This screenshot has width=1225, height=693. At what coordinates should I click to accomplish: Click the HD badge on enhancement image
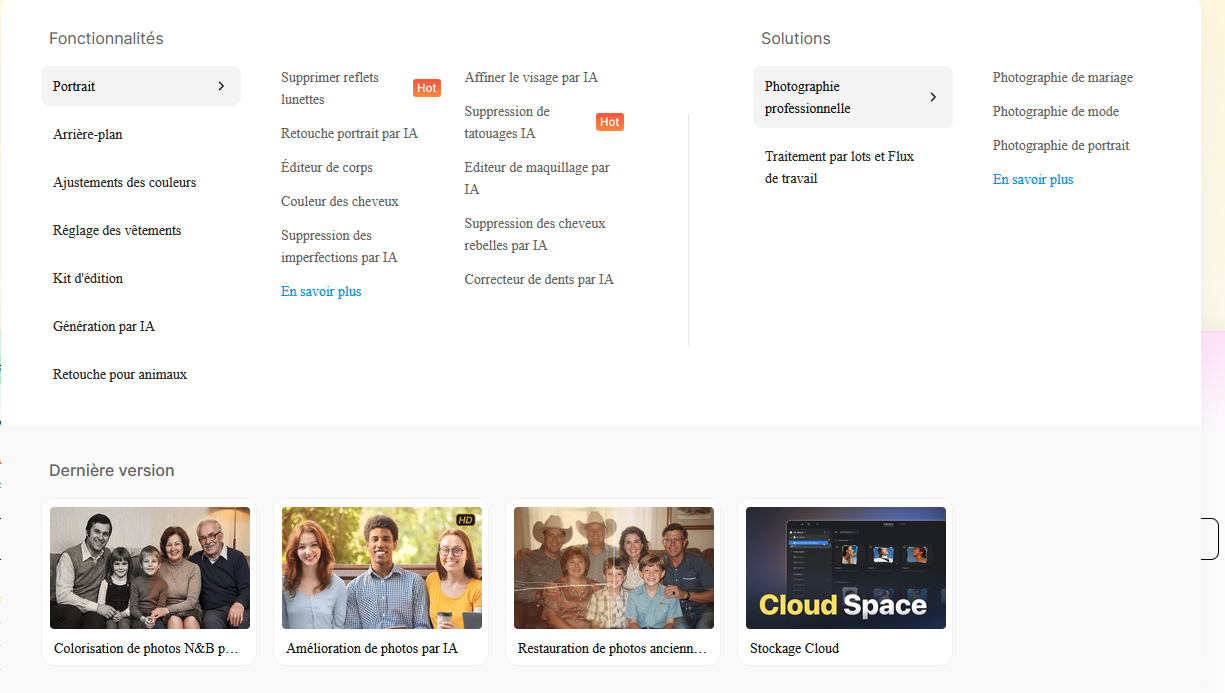click(465, 520)
